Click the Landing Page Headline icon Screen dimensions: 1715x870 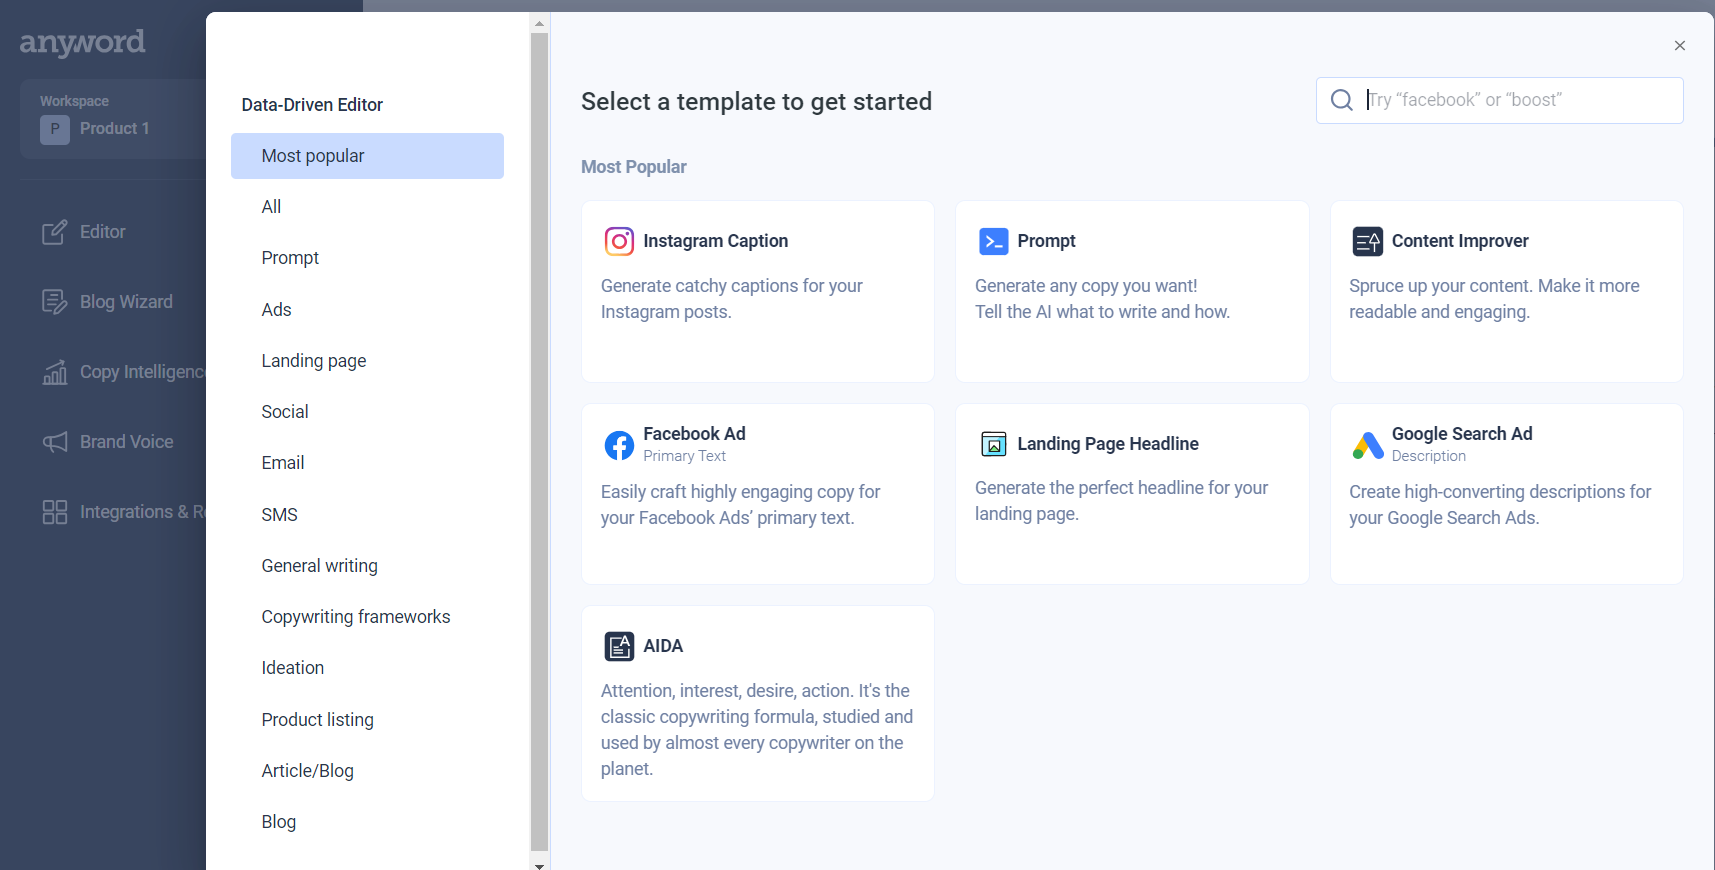[993, 444]
